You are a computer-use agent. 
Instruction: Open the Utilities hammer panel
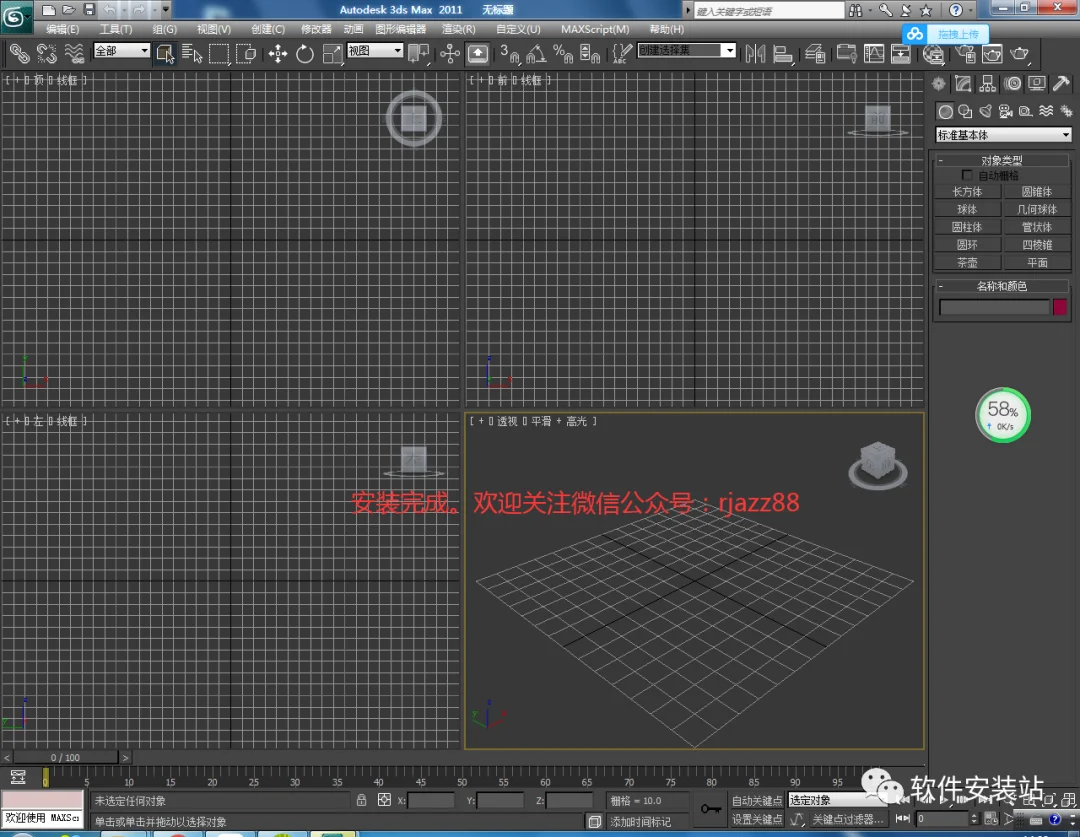coord(1061,84)
